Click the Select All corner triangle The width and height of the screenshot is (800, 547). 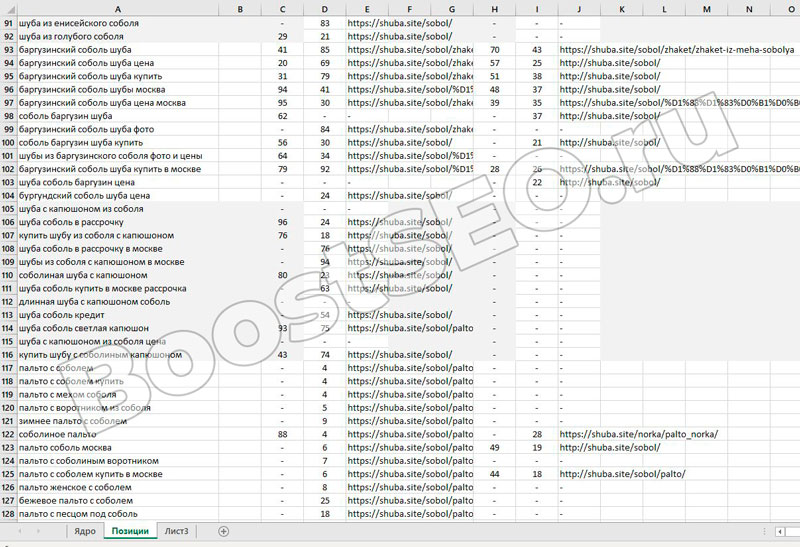[9, 9]
